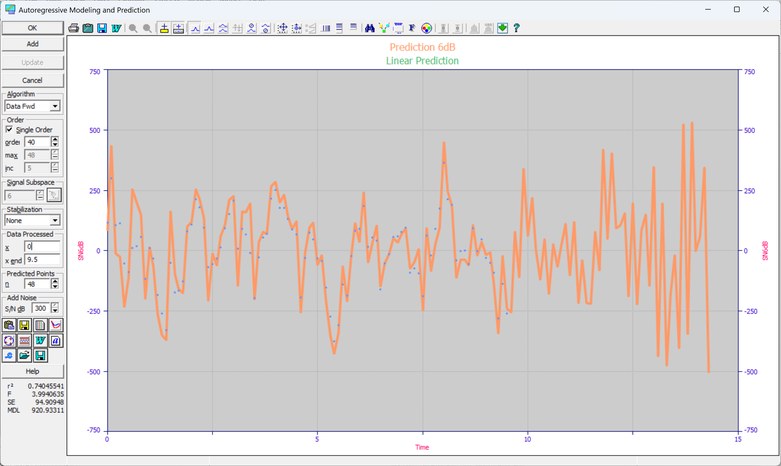This screenshot has width=781, height=466.
Task: Click the green W icon in the top toolbar
Action: [x=116, y=28]
